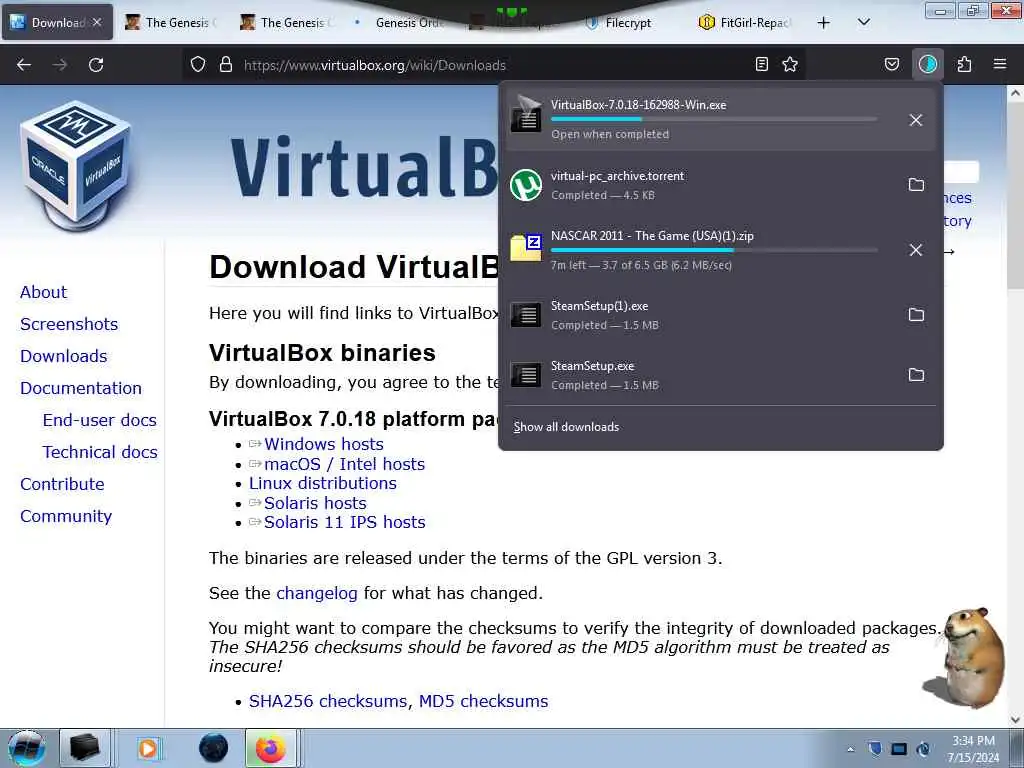
Task: Open the Save to Pocket icon
Action: (x=891, y=64)
